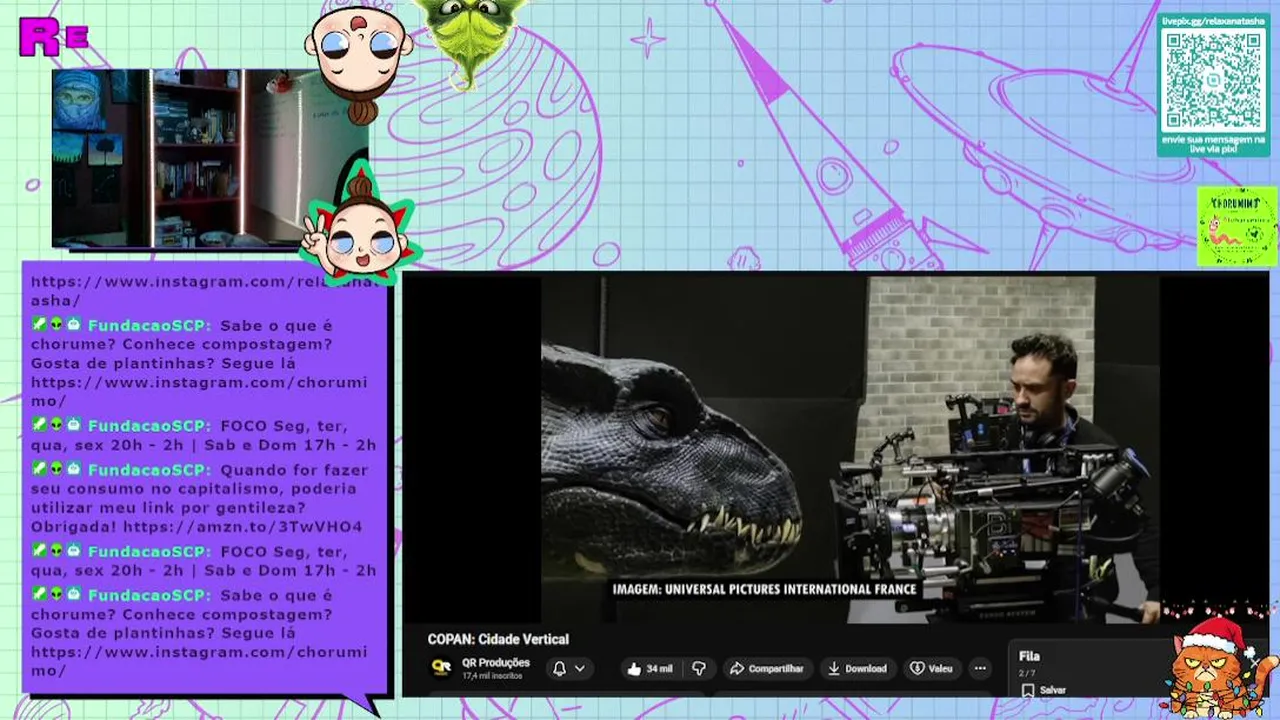This screenshot has height=720, width=1280.
Task: Click the Fila queue header
Action: pos(1029,656)
